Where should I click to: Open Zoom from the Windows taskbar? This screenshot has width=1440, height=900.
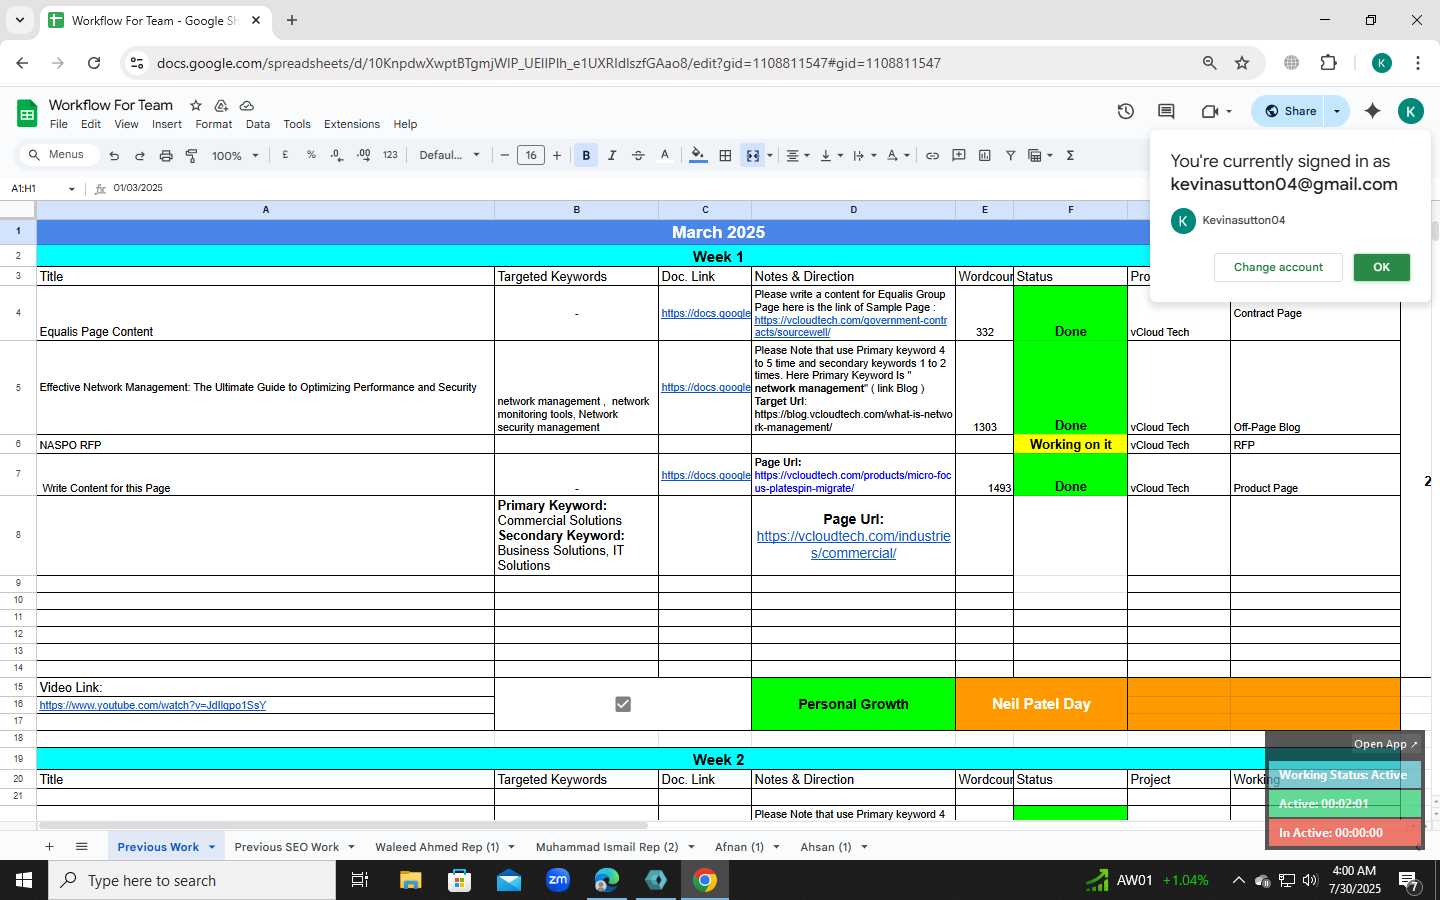click(558, 880)
